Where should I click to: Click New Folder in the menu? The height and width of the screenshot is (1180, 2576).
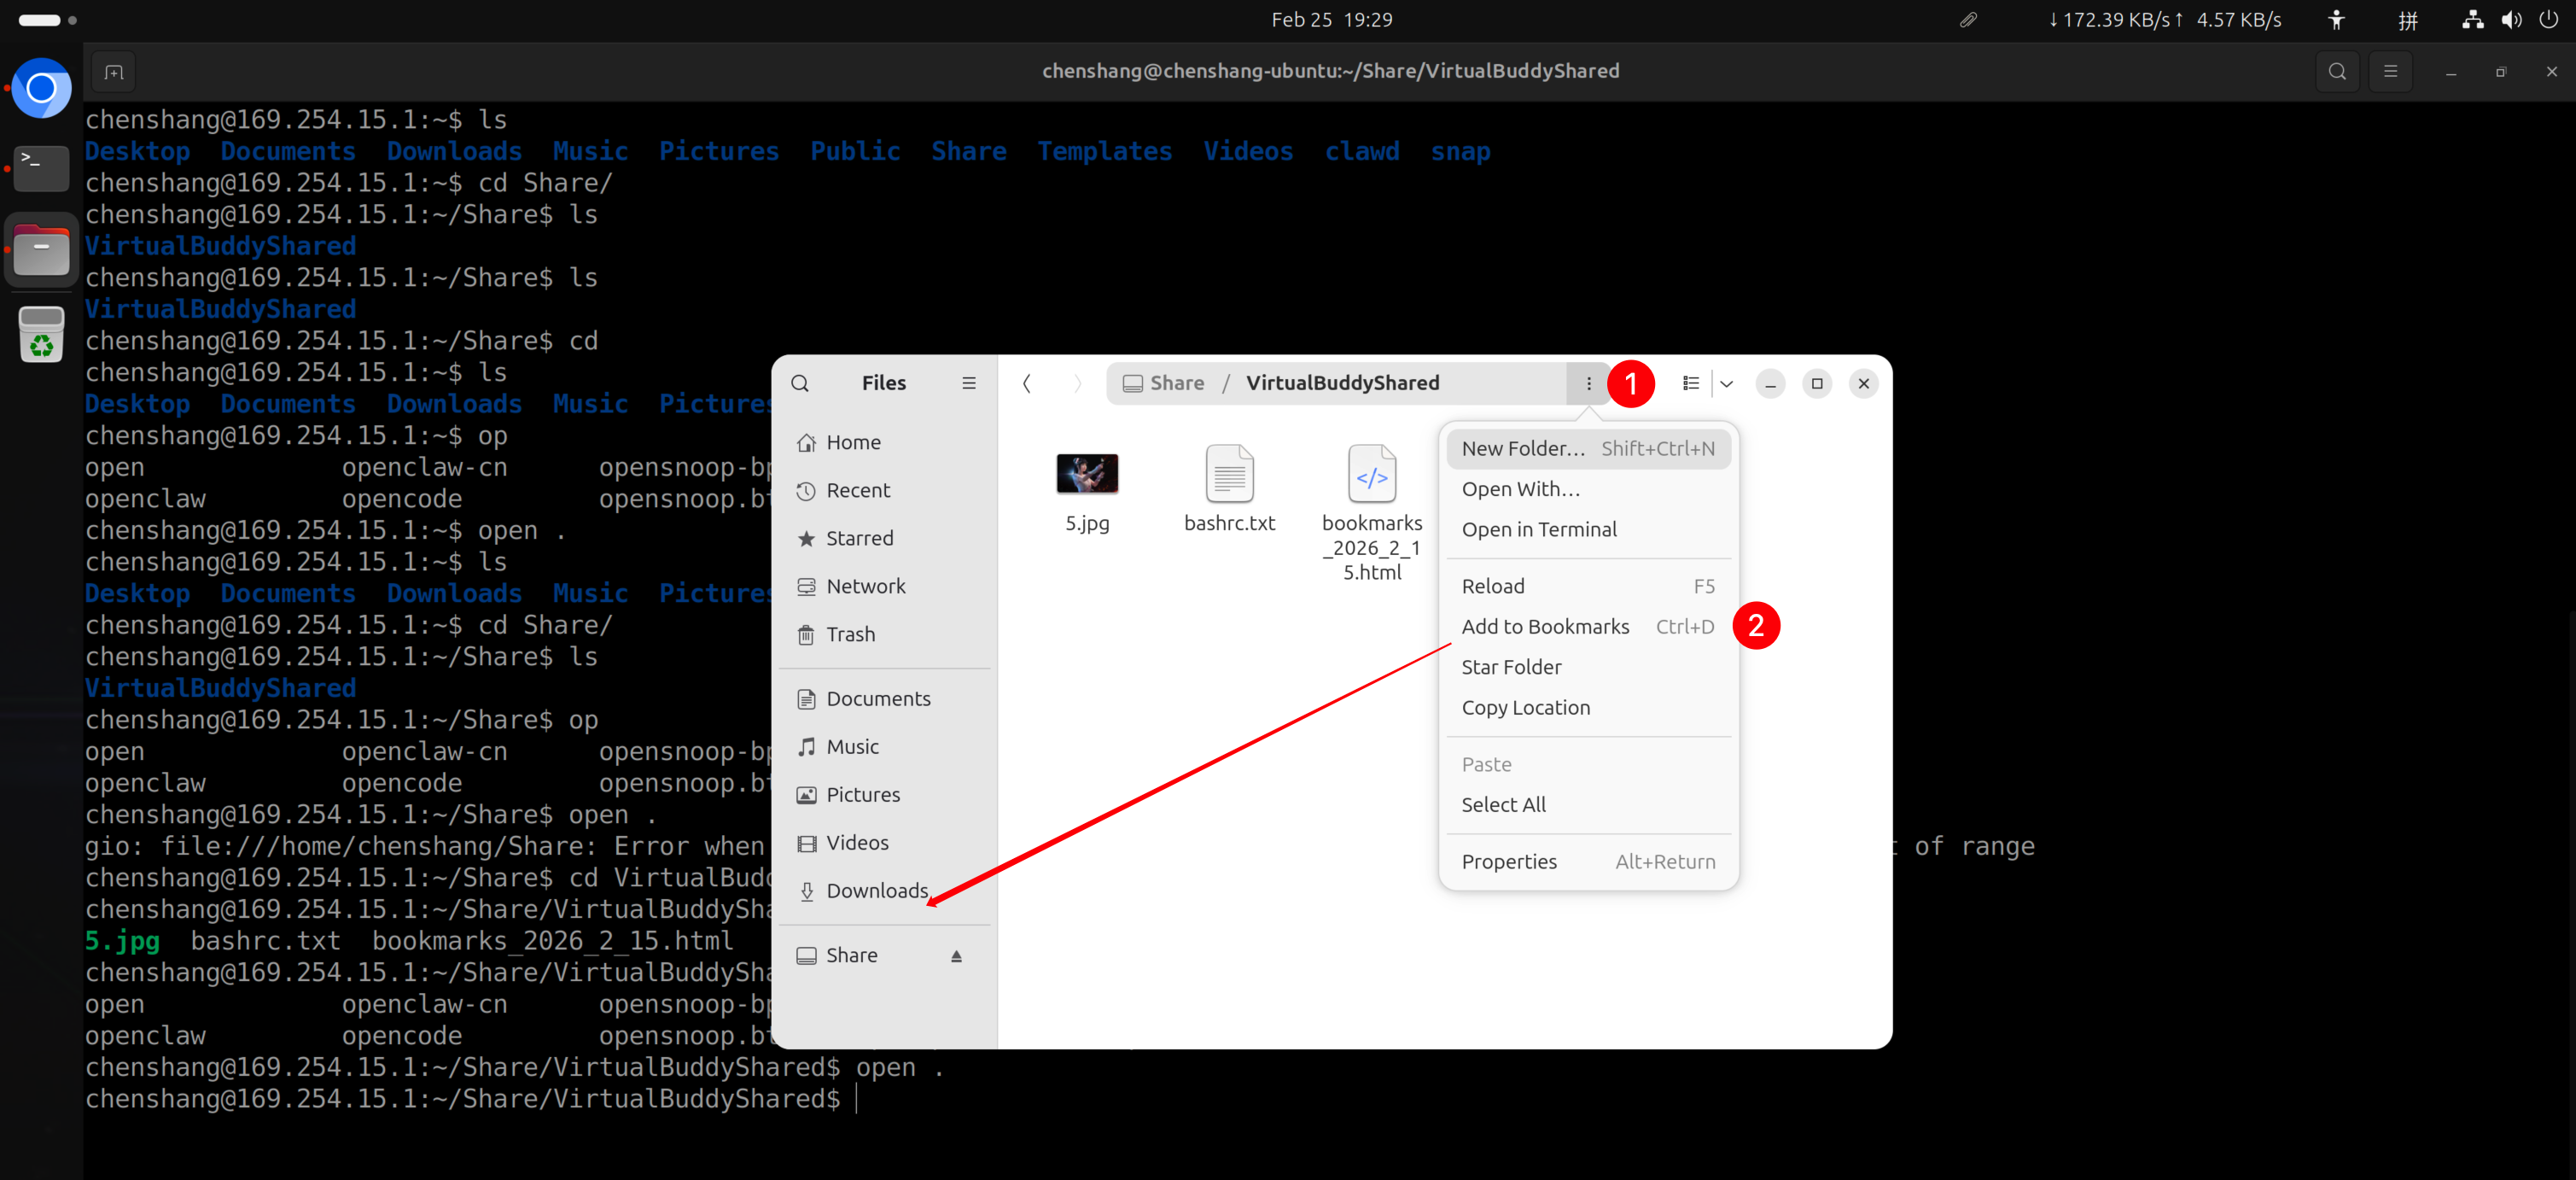(x=1523, y=448)
